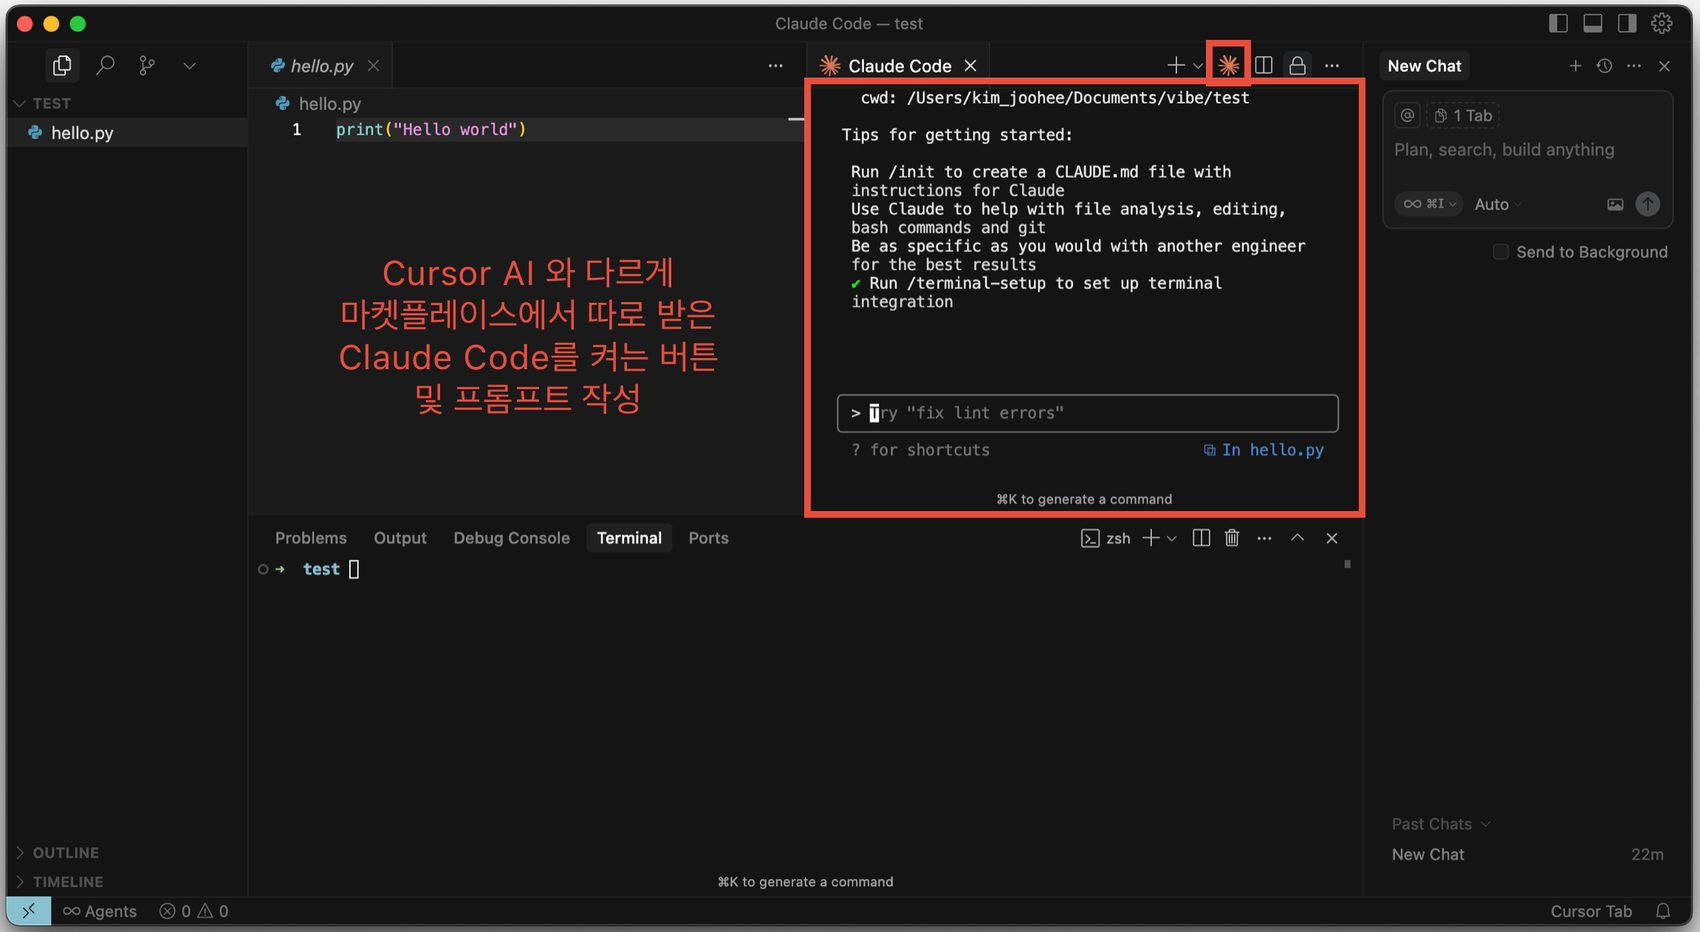Switch to the Debug Console tab
This screenshot has height=932, width=1700.
511,538
